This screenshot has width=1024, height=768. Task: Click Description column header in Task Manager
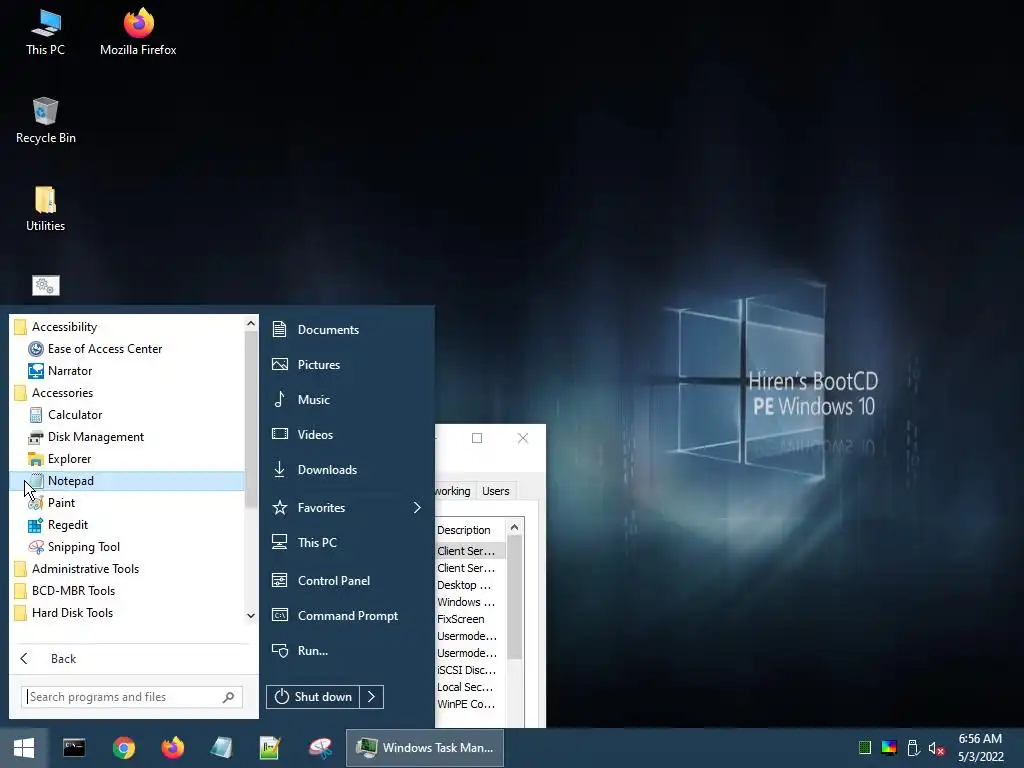coord(464,530)
